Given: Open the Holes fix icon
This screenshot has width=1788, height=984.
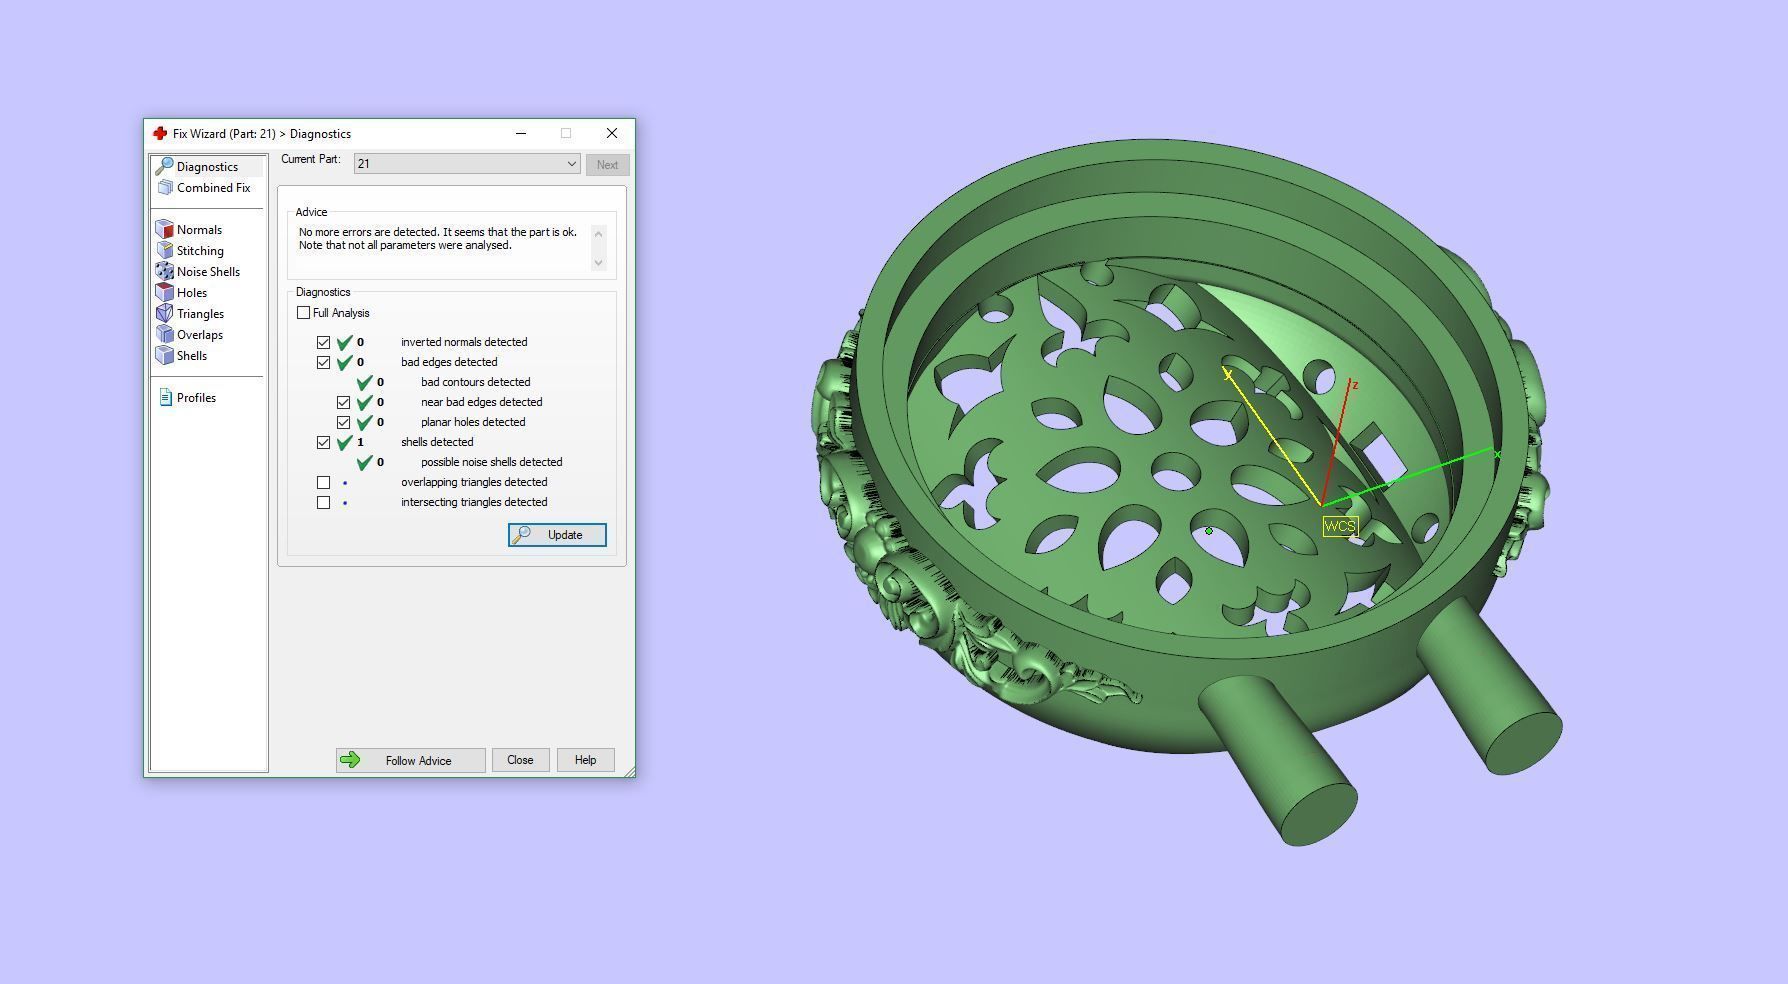Looking at the screenshot, I should [x=165, y=293].
